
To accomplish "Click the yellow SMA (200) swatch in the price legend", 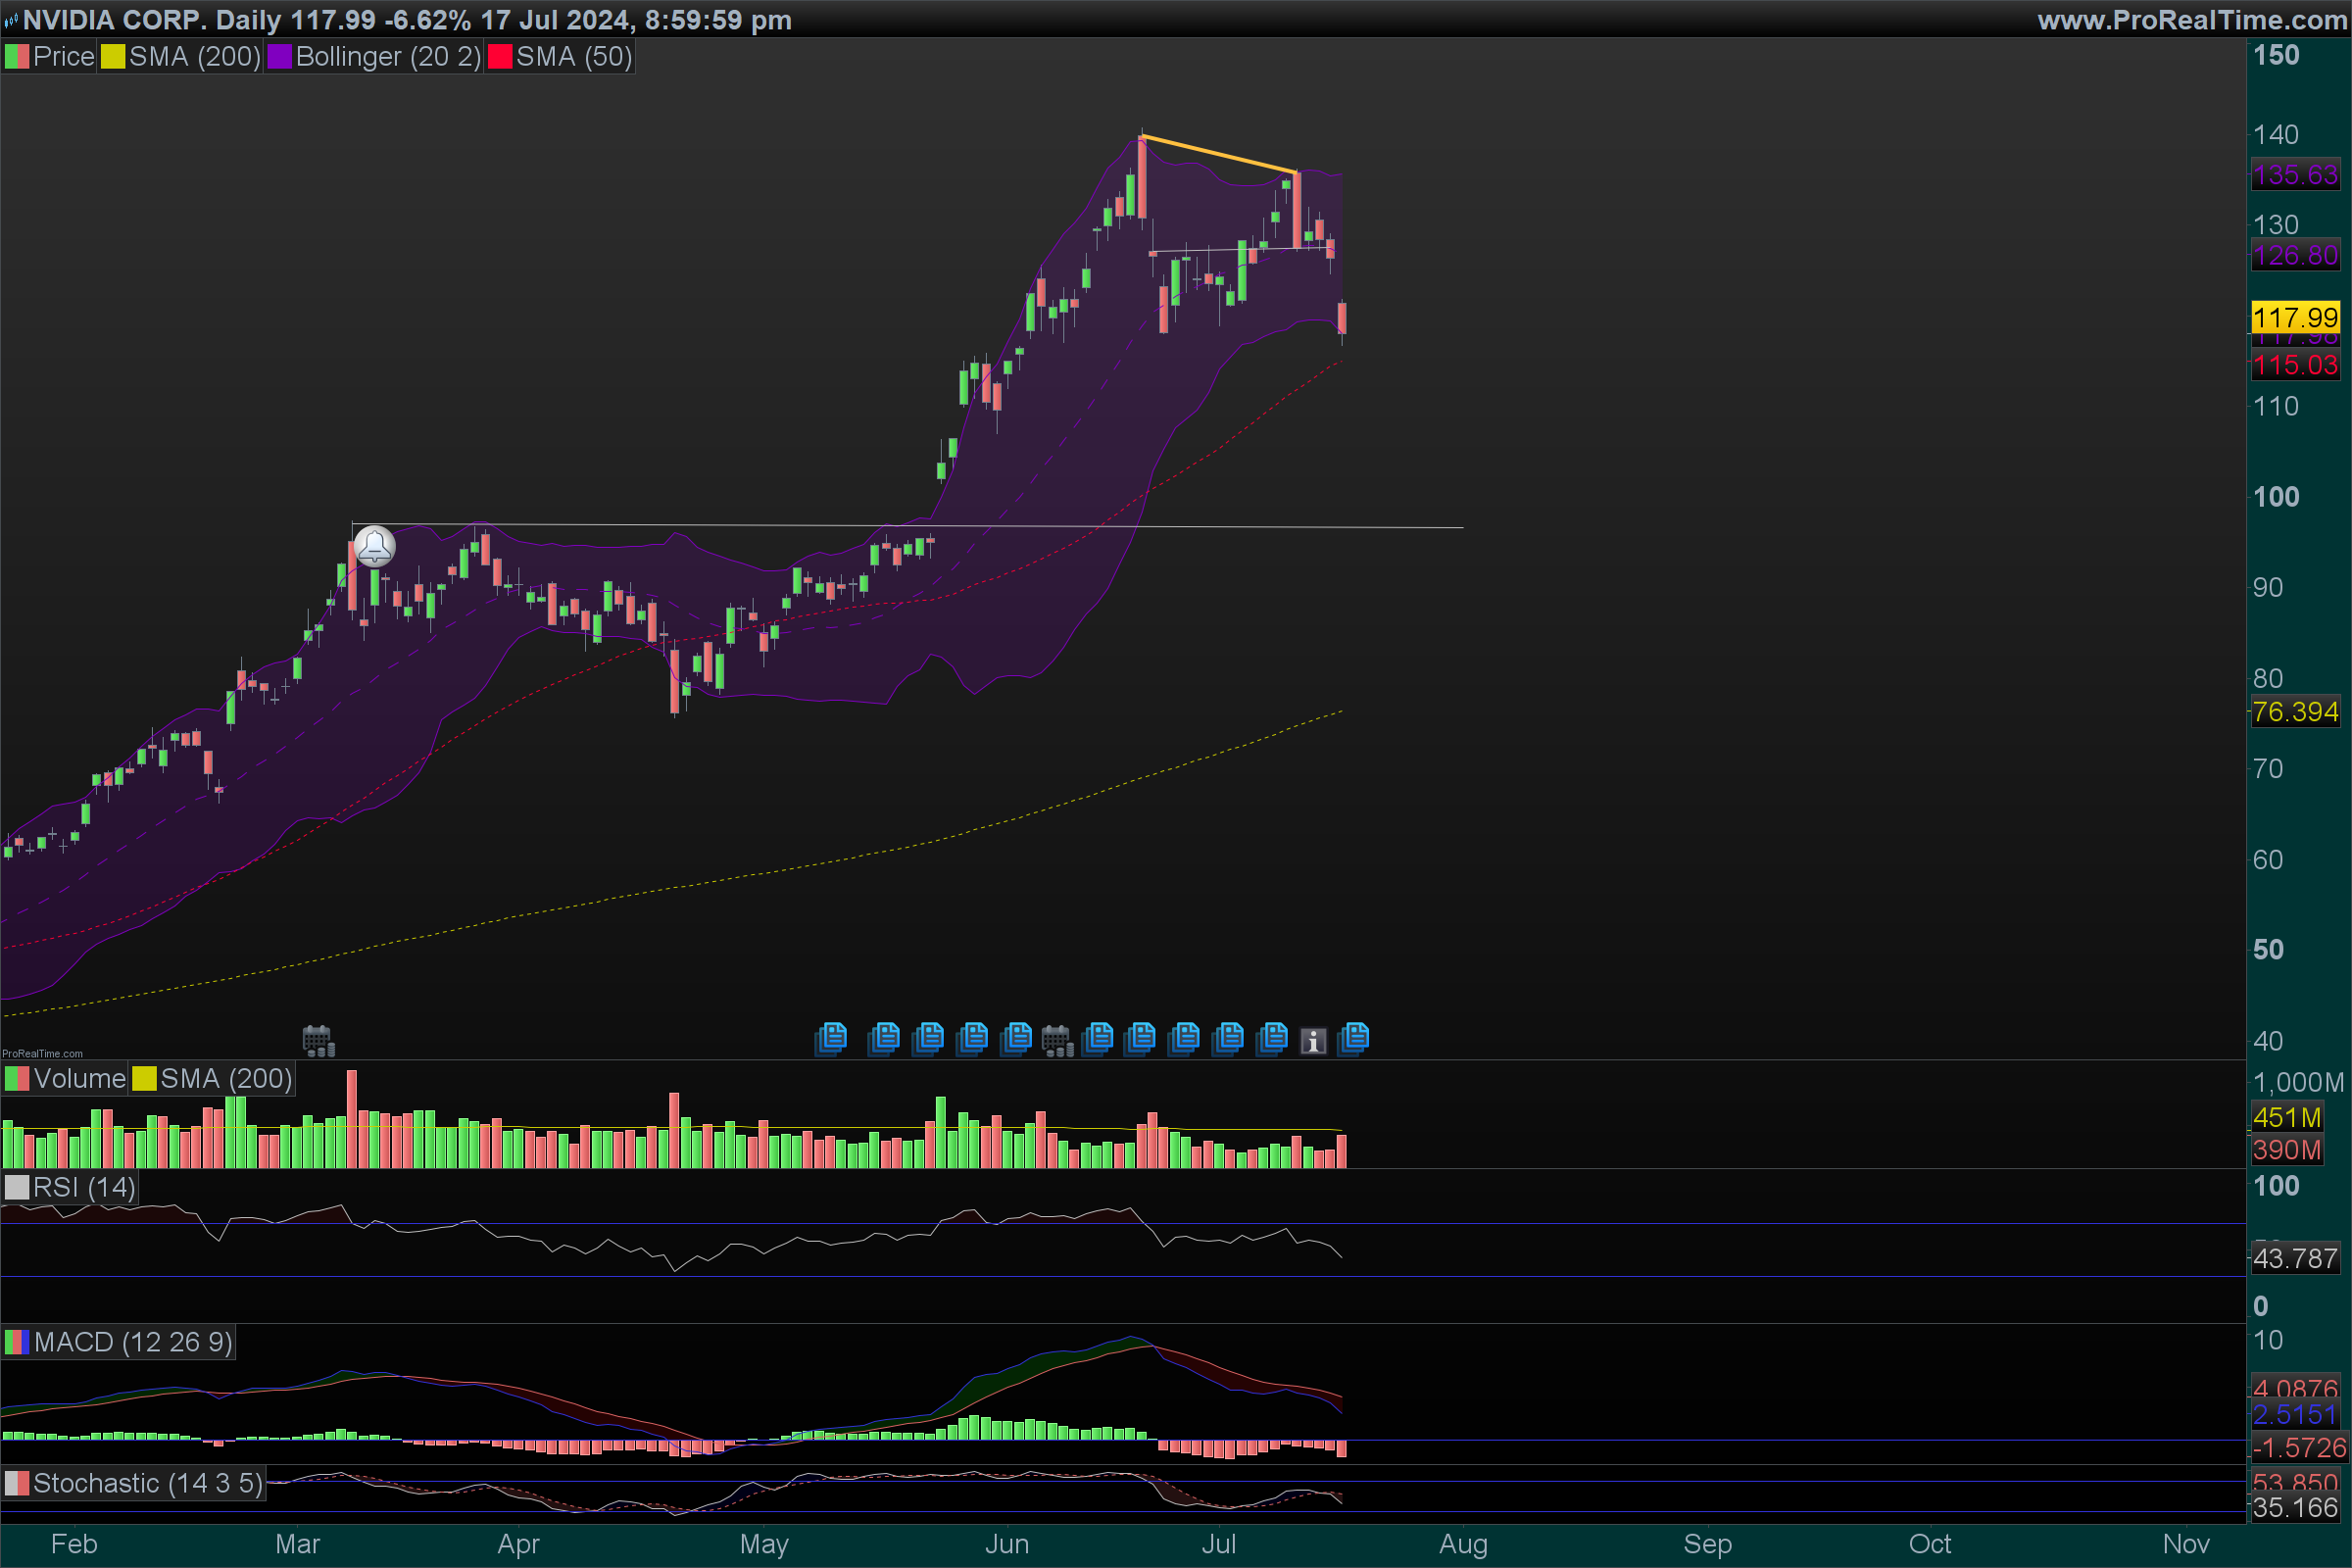I will (113, 57).
